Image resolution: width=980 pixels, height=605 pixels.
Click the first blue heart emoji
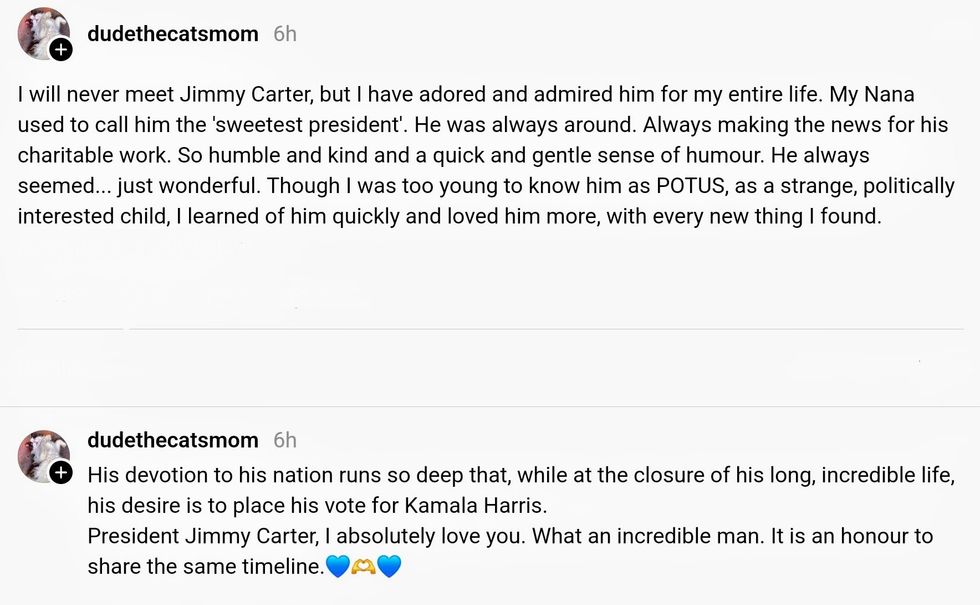[x=338, y=567]
